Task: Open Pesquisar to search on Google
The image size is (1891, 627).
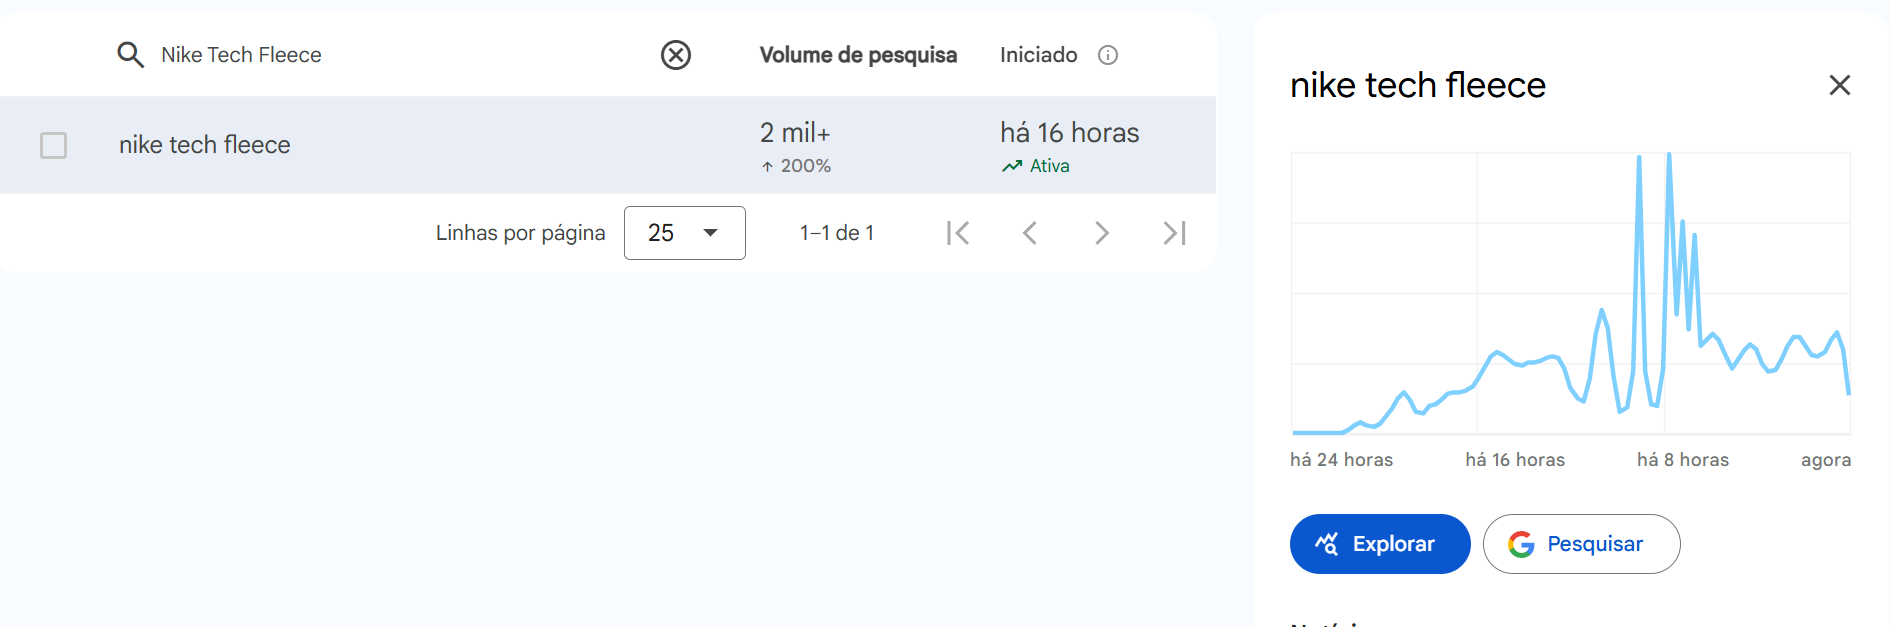Action: point(1581,544)
